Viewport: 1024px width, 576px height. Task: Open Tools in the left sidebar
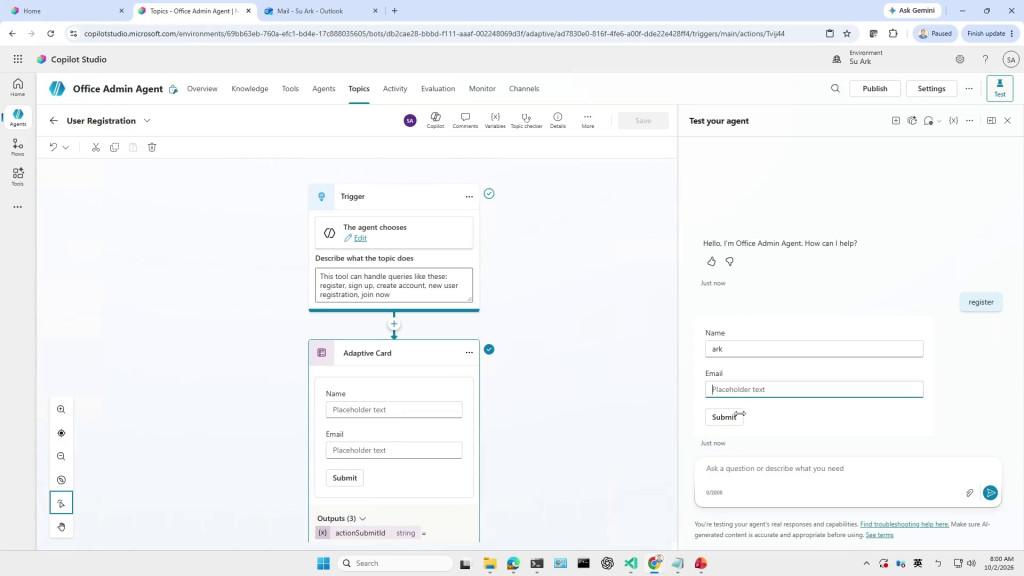click(x=18, y=176)
